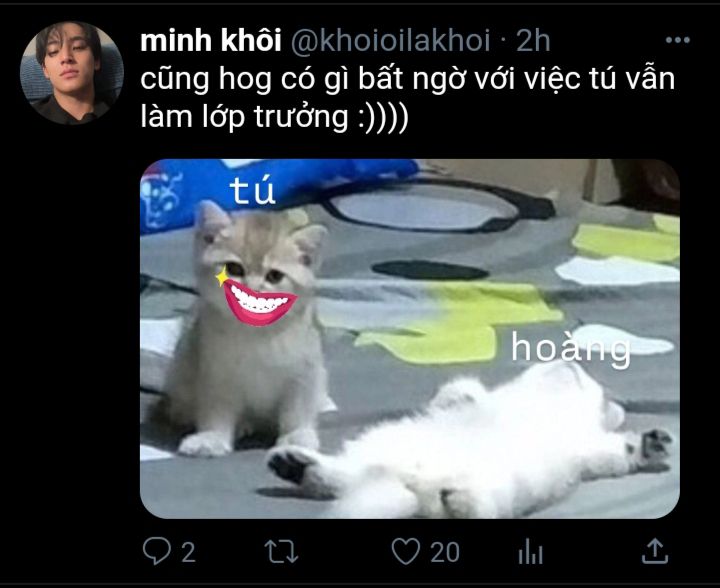Screen dimensions: 720x588
Task: Click the 20 likes counter
Action: [444, 552]
